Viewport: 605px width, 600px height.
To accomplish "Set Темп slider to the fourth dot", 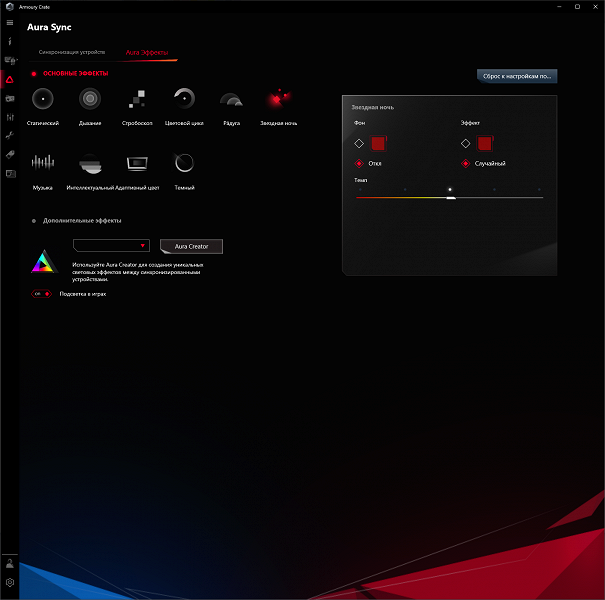I will 494,189.
